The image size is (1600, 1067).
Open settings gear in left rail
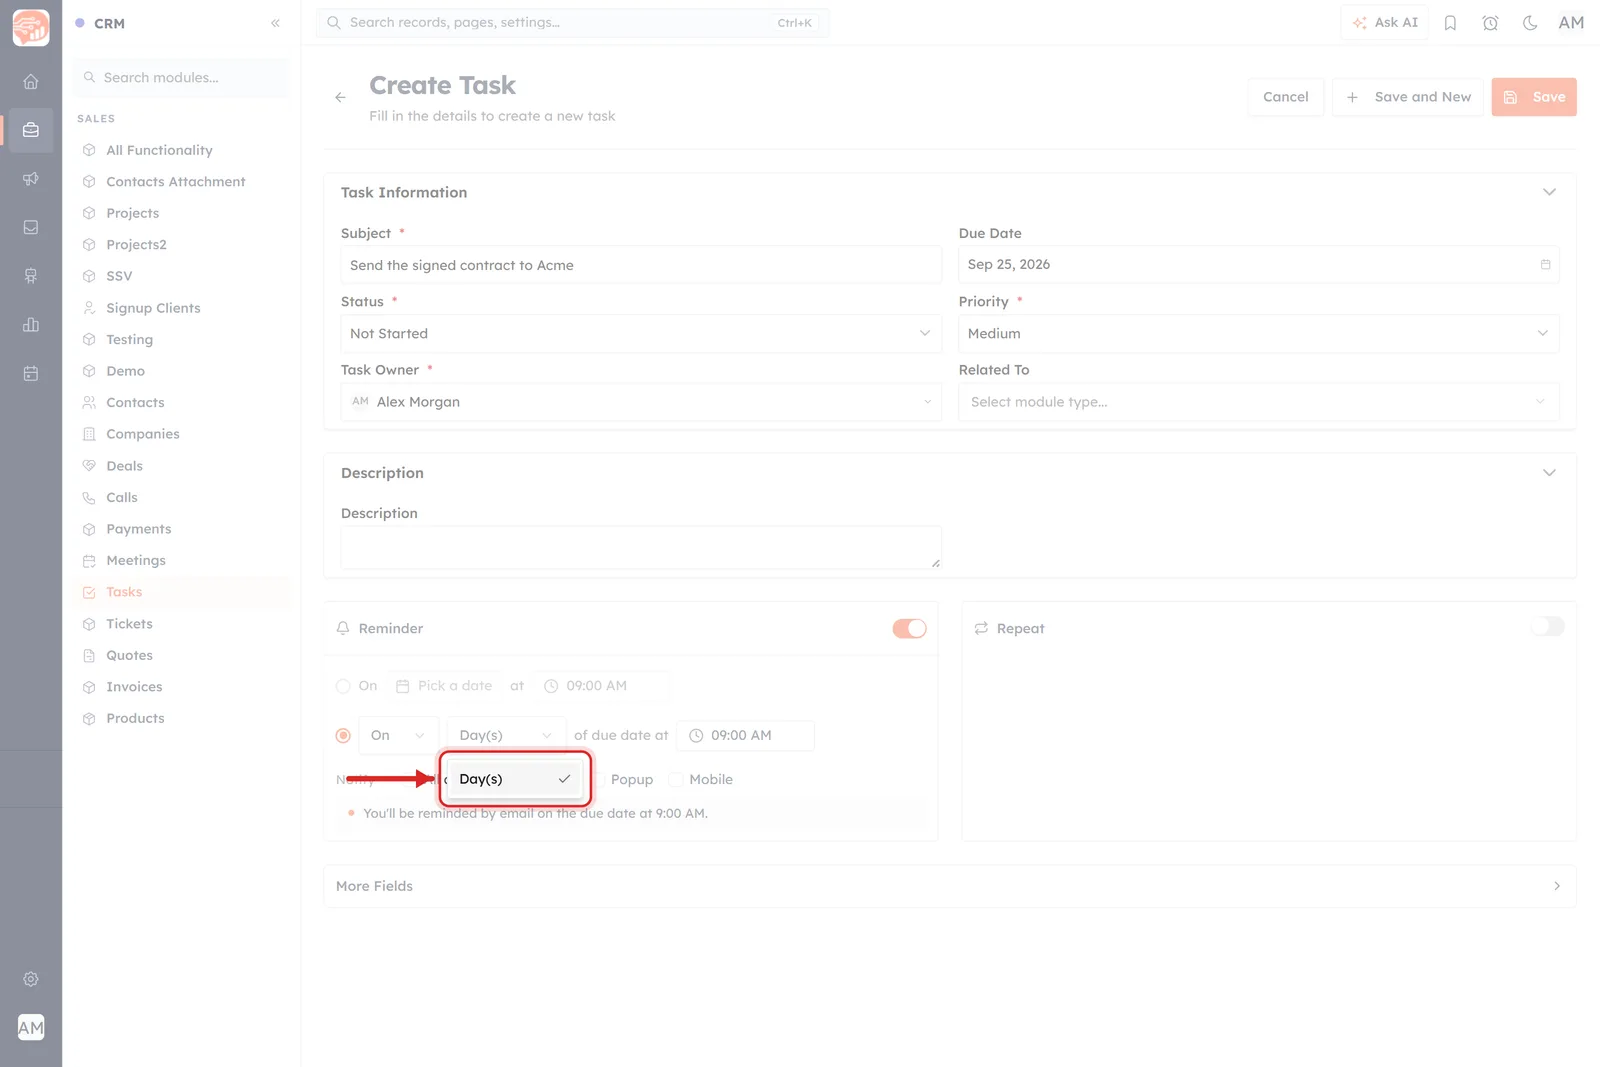click(x=31, y=979)
